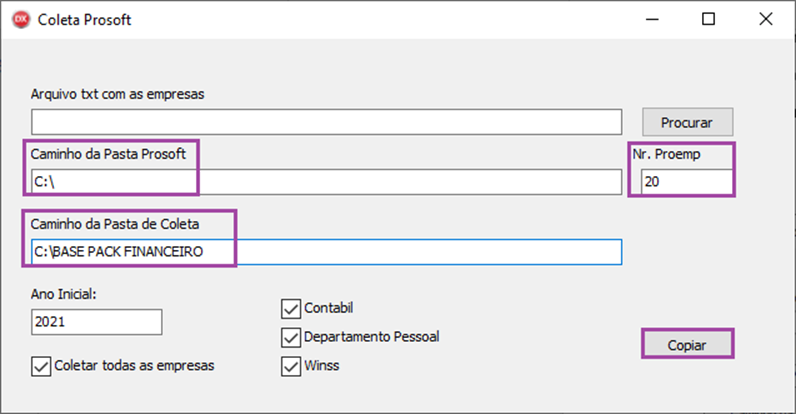Click the Nr. Proemp field showing 20

click(x=686, y=182)
